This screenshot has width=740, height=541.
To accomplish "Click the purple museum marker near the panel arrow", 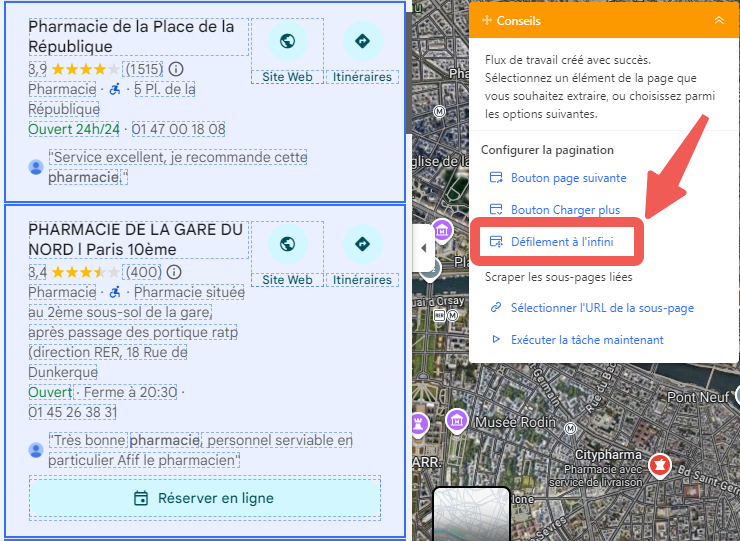I will 442,231.
